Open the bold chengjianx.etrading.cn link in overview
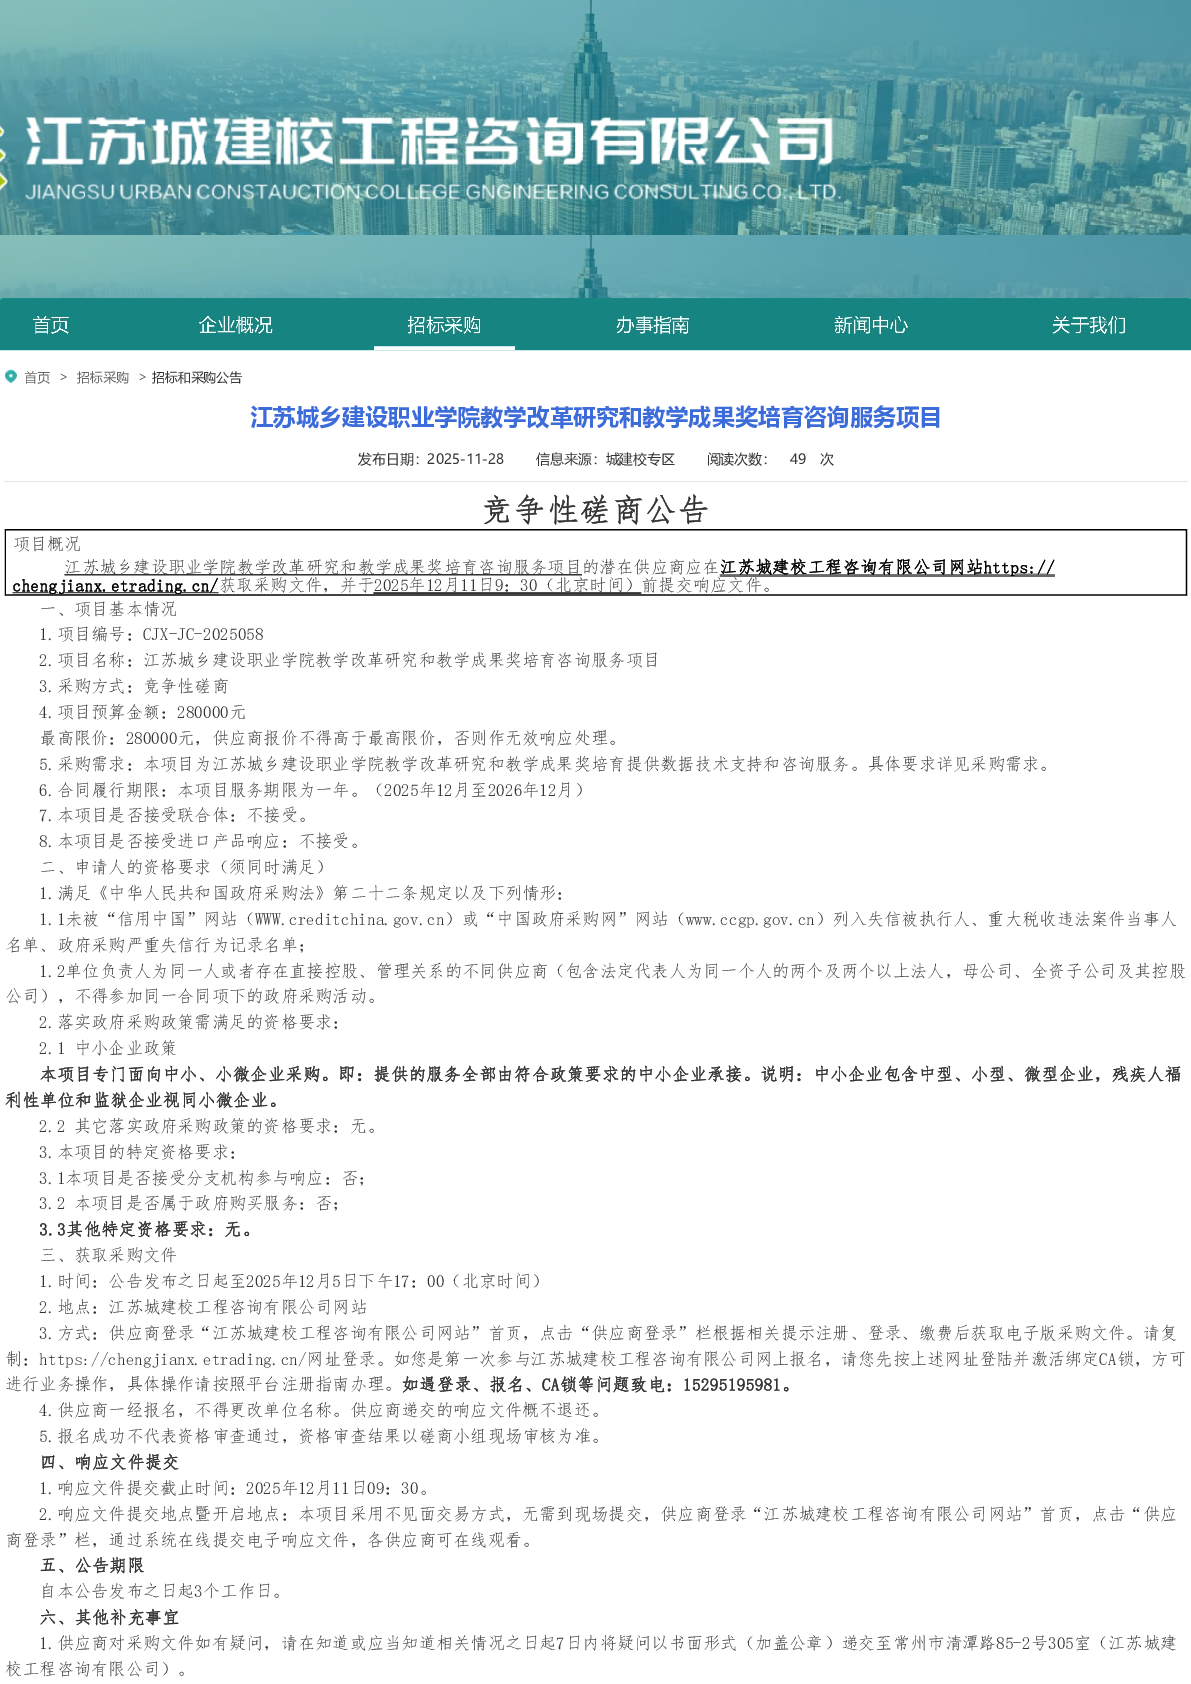 pos(115,586)
